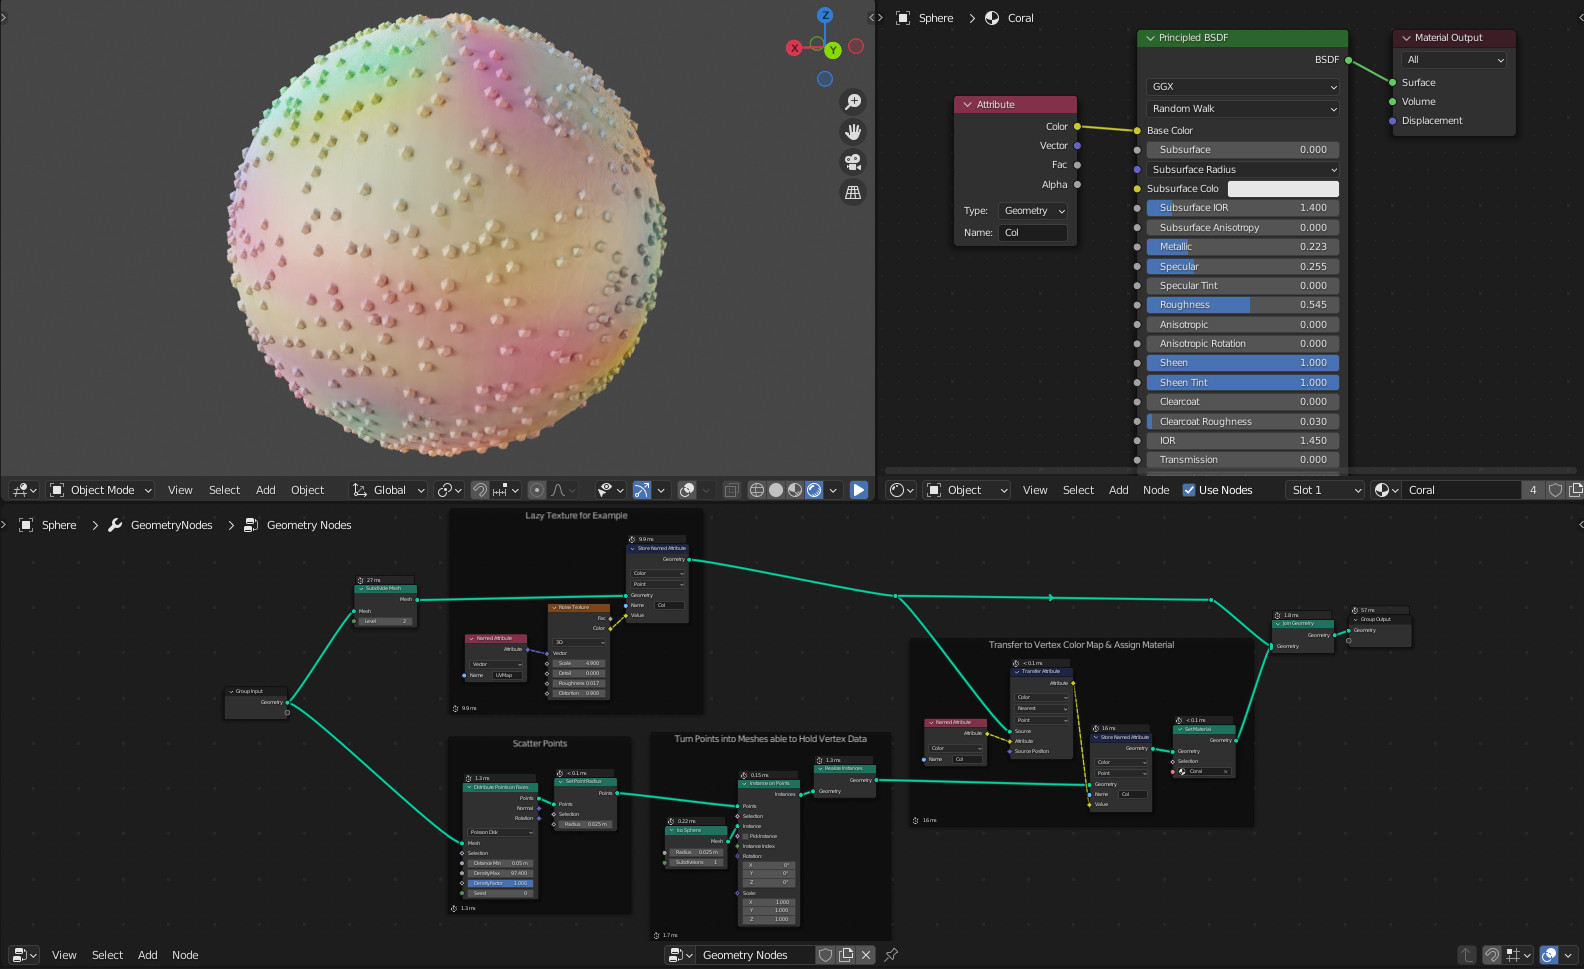The image size is (1584, 969).
Task: Open the All target dropdown in Material Output
Action: click(x=1454, y=60)
